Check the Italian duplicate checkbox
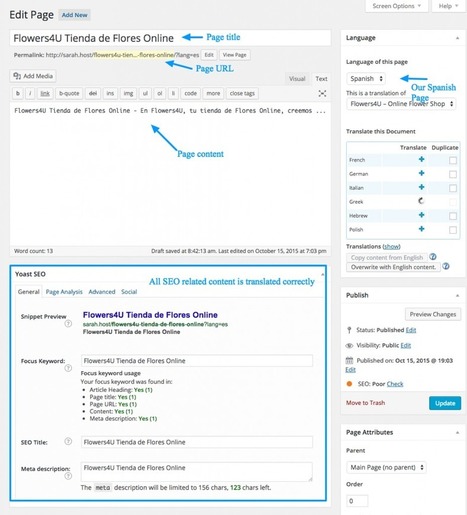The image size is (467, 515). coord(453,188)
